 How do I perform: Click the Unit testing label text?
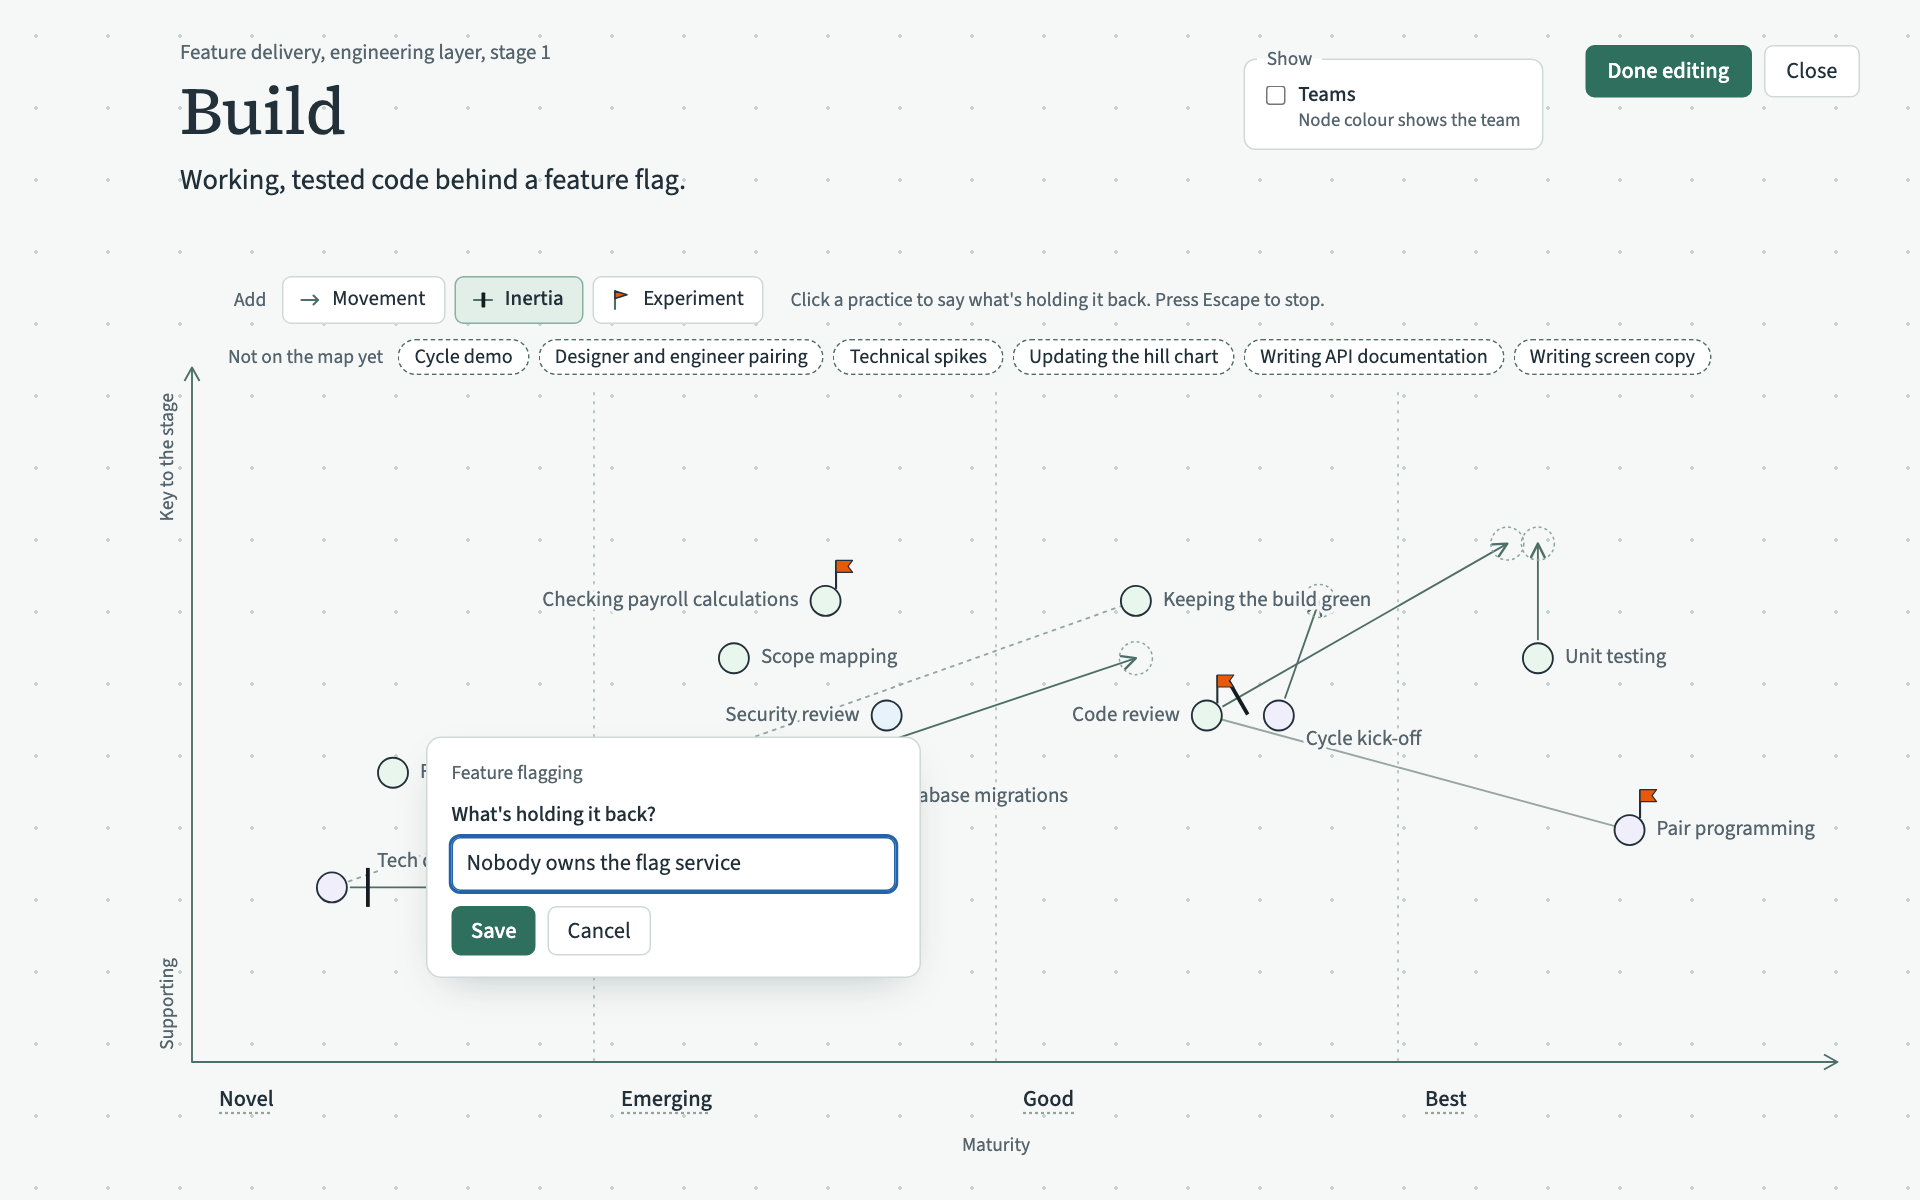(x=1615, y=657)
